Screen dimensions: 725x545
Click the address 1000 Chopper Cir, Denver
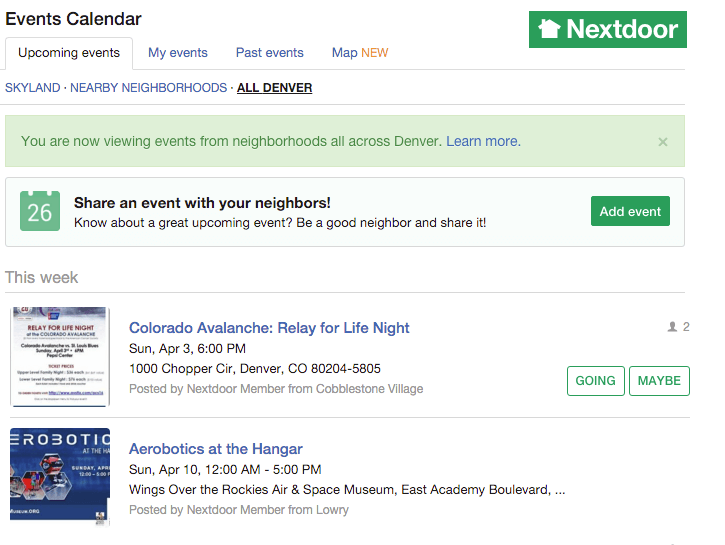coord(255,369)
